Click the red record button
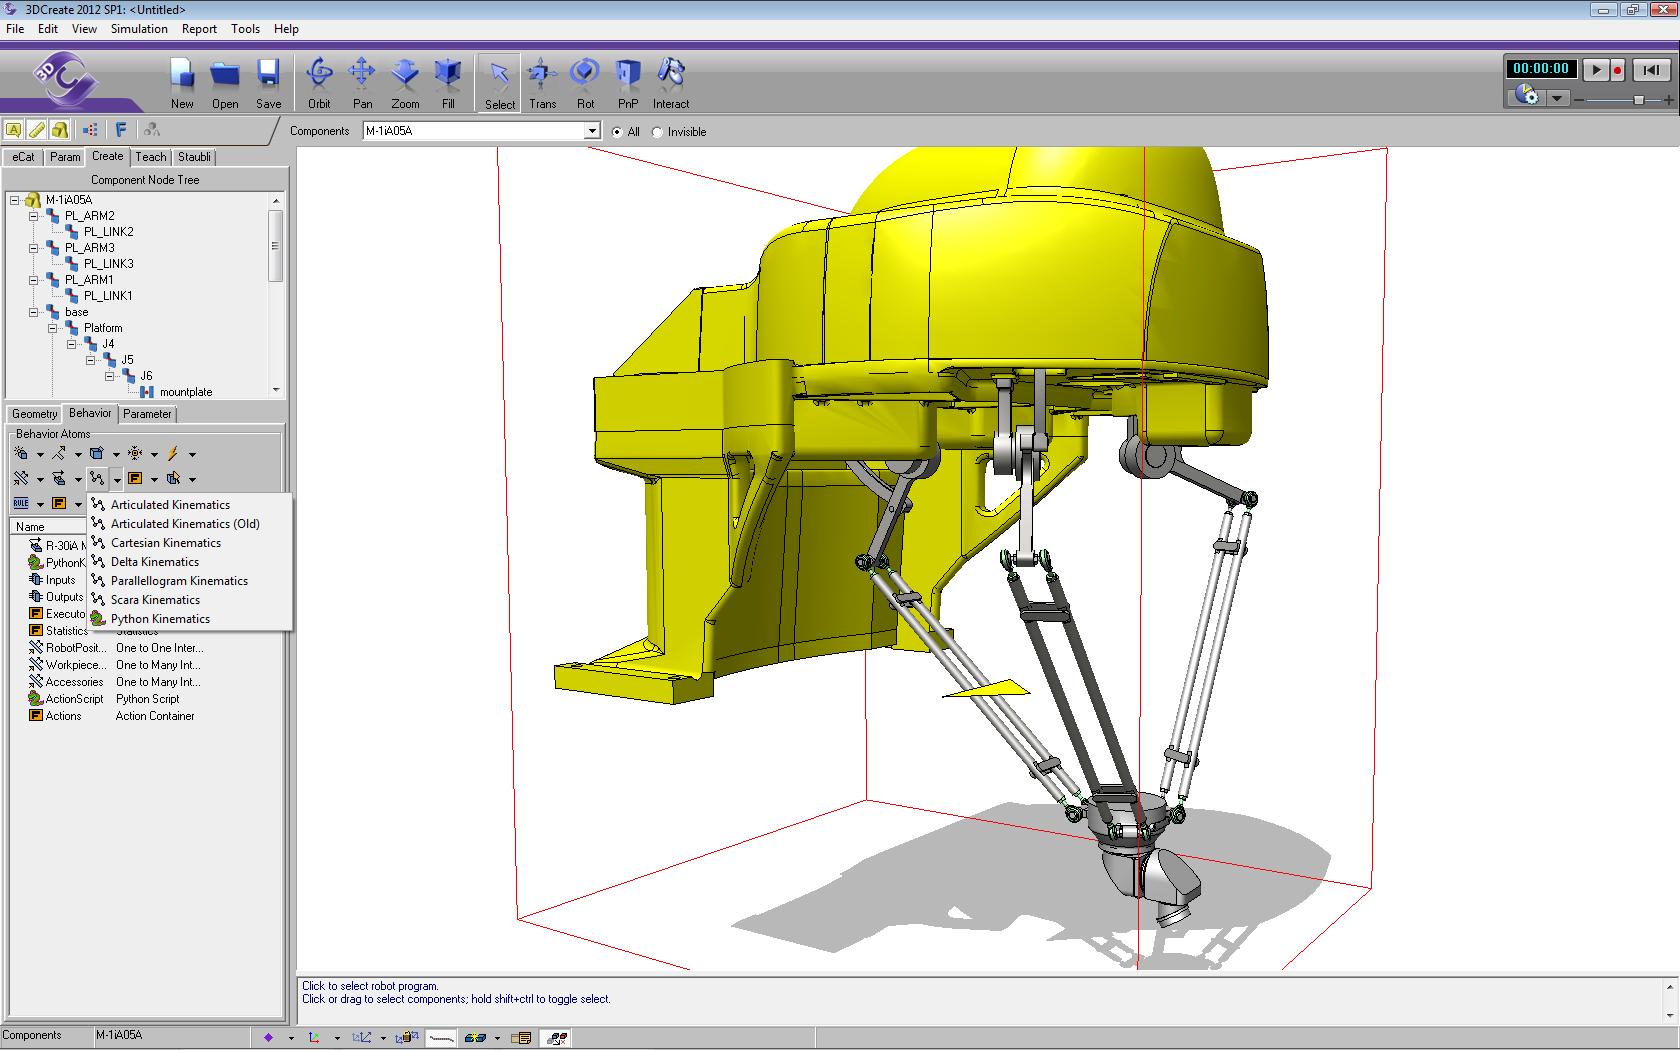 coord(1616,69)
